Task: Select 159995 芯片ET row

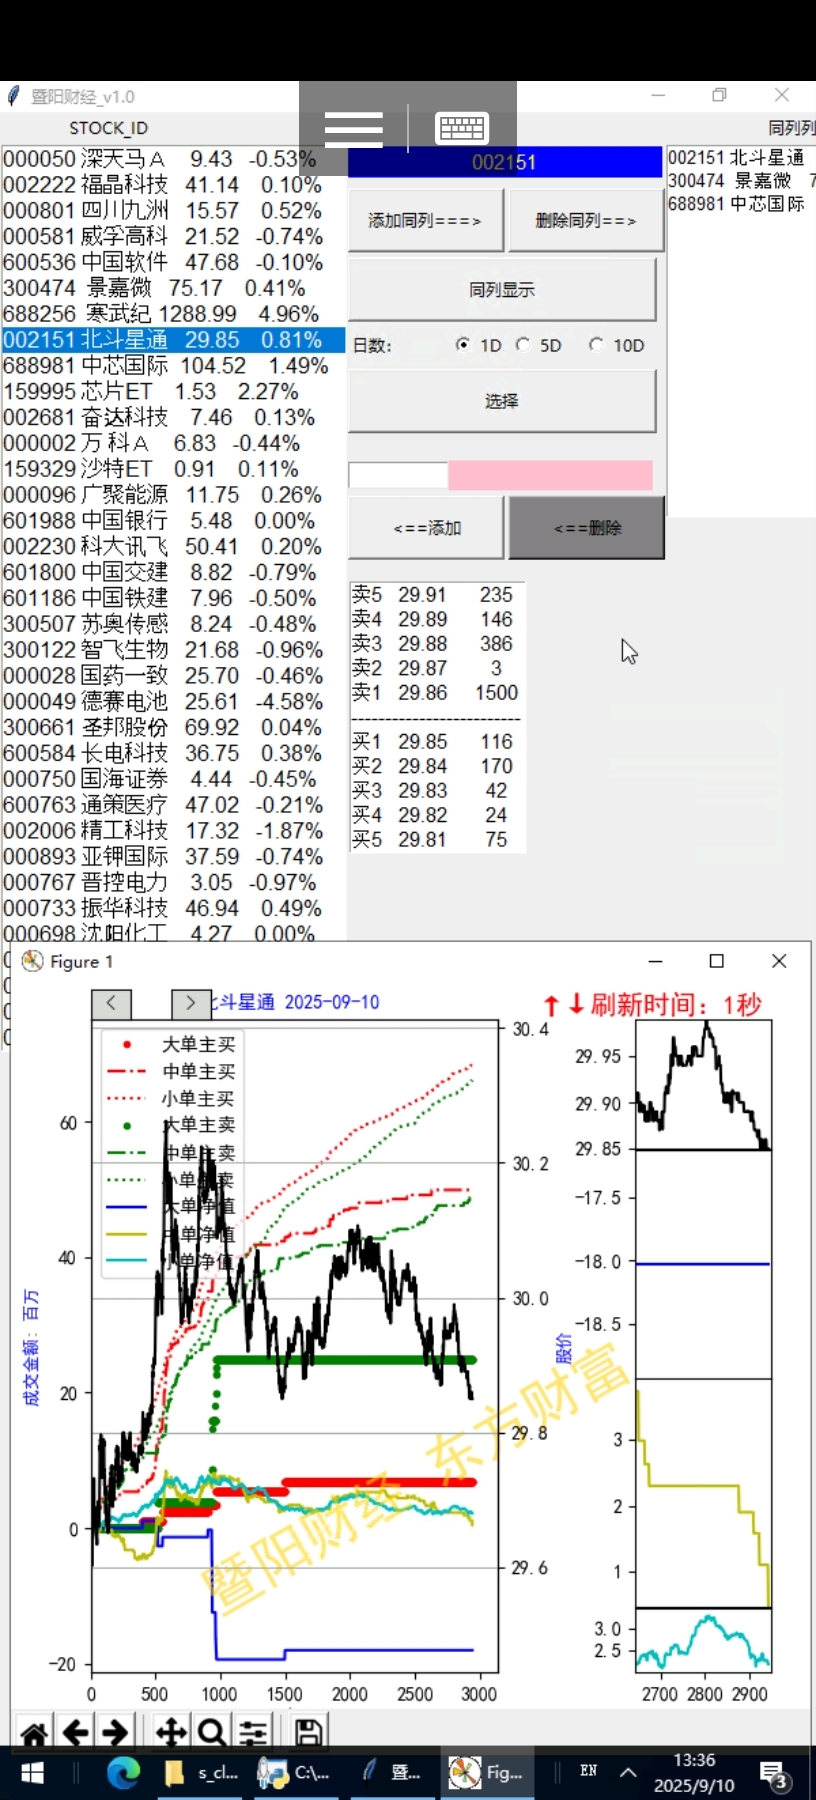Action: tap(173, 392)
